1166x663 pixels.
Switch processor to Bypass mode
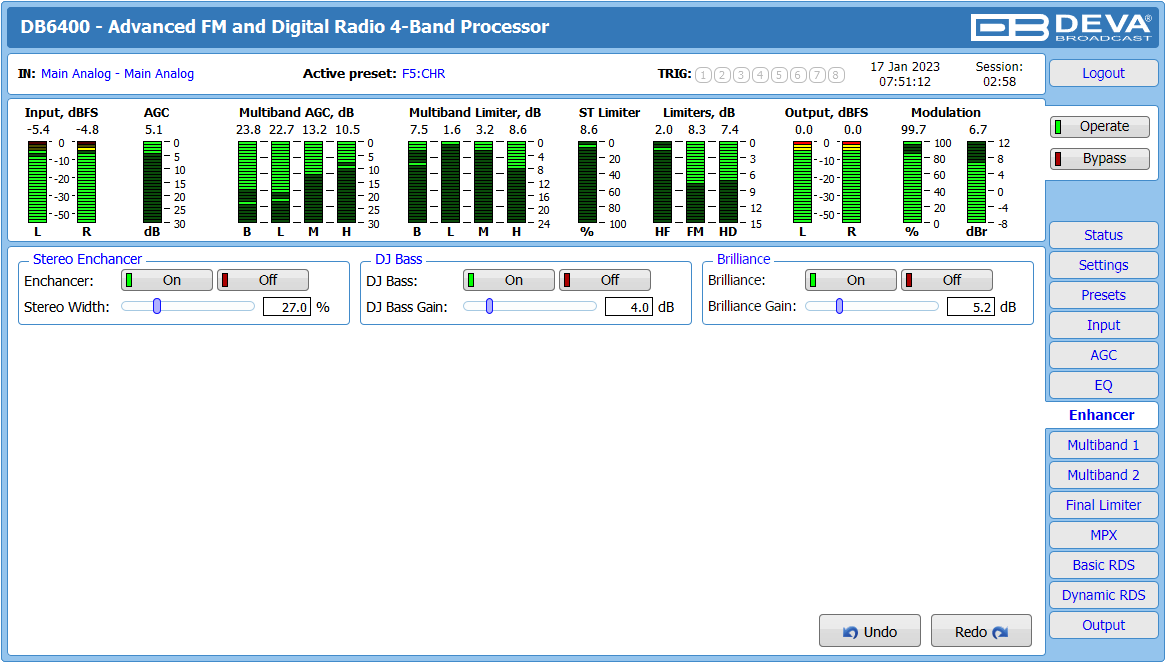click(x=1100, y=158)
